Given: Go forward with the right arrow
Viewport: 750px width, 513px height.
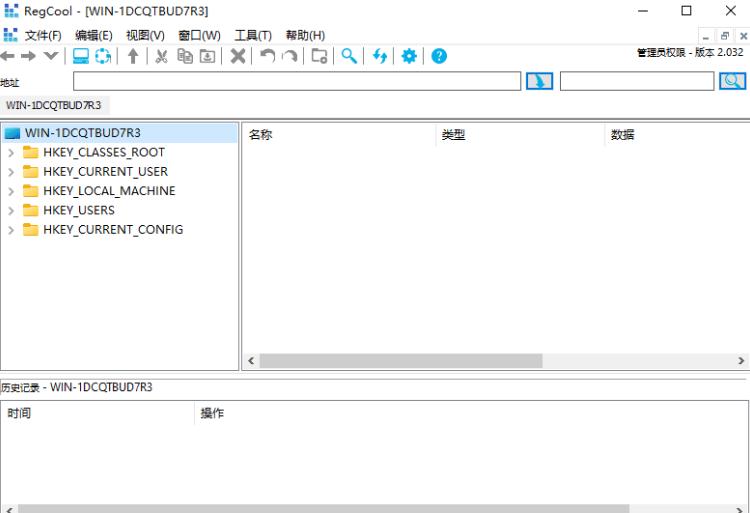Looking at the screenshot, I should pyautogui.click(x=28, y=56).
